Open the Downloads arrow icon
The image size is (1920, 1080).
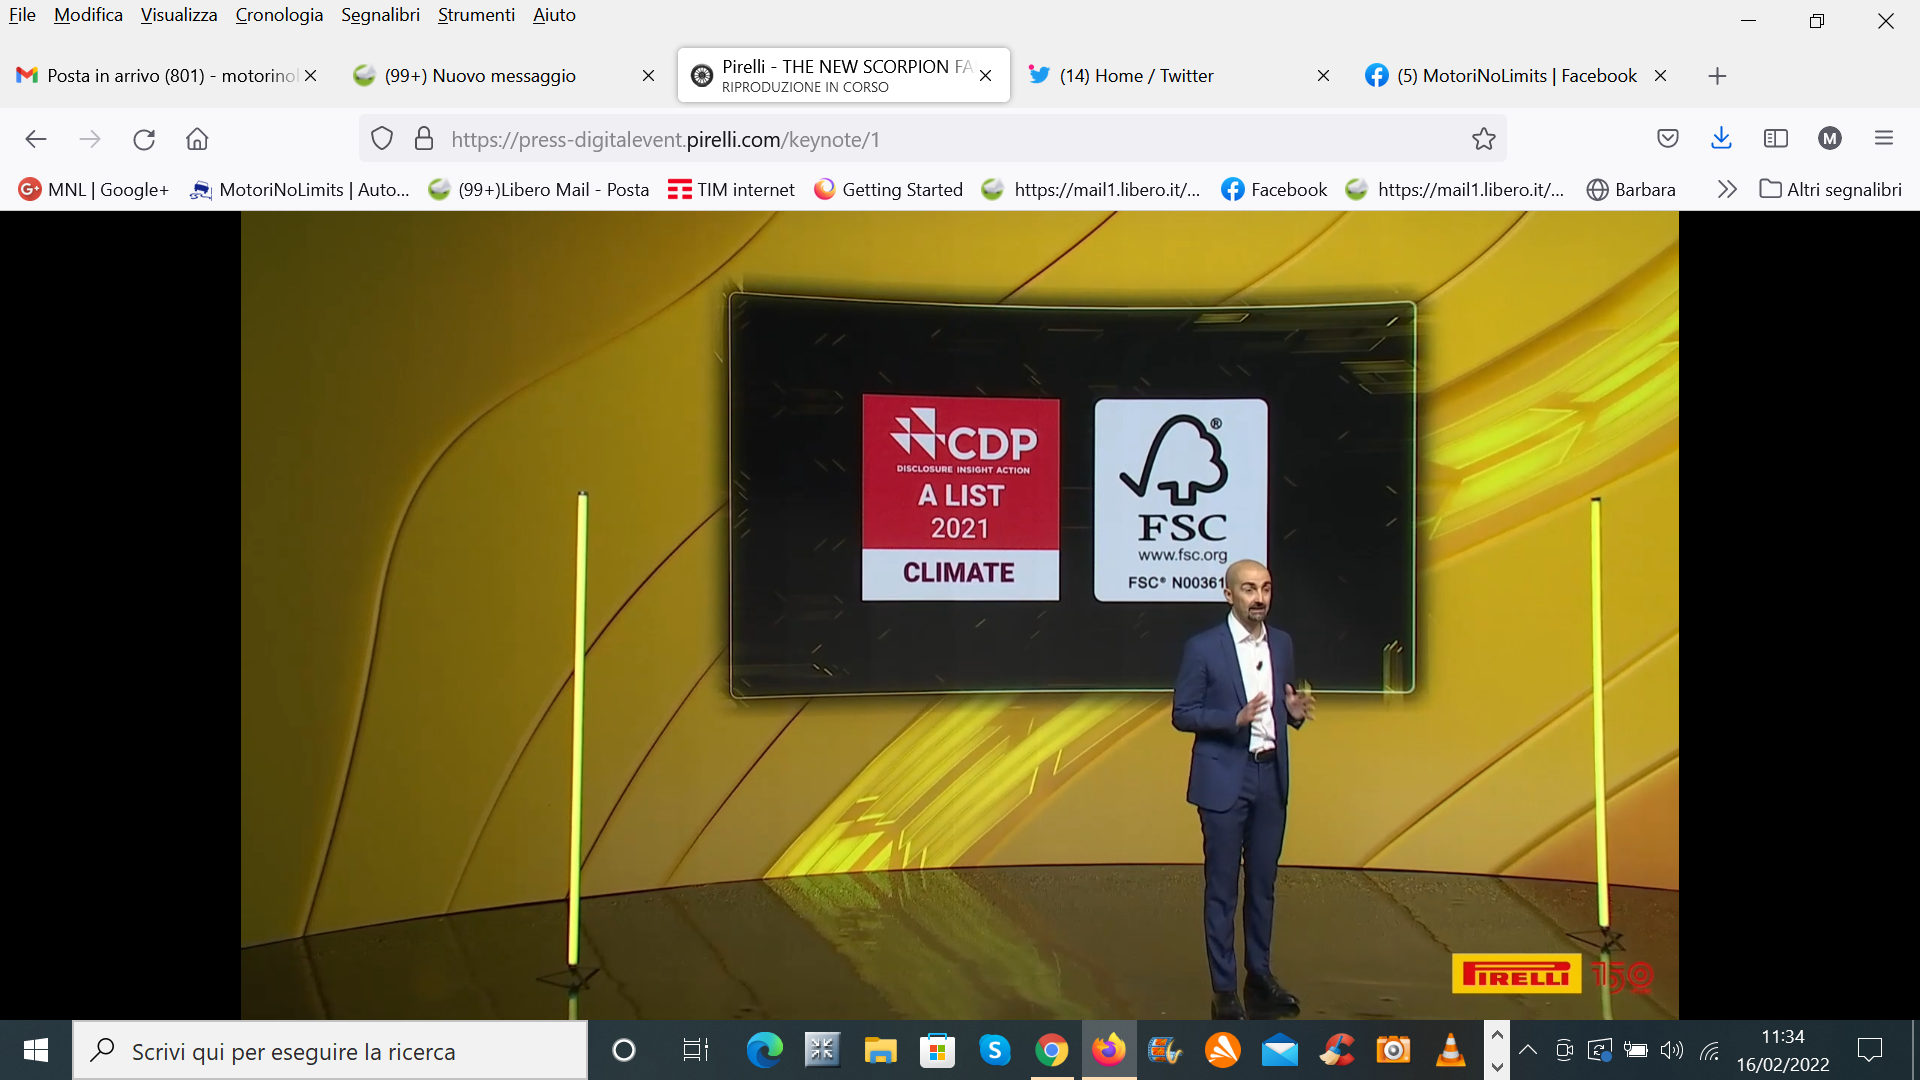click(x=1721, y=139)
